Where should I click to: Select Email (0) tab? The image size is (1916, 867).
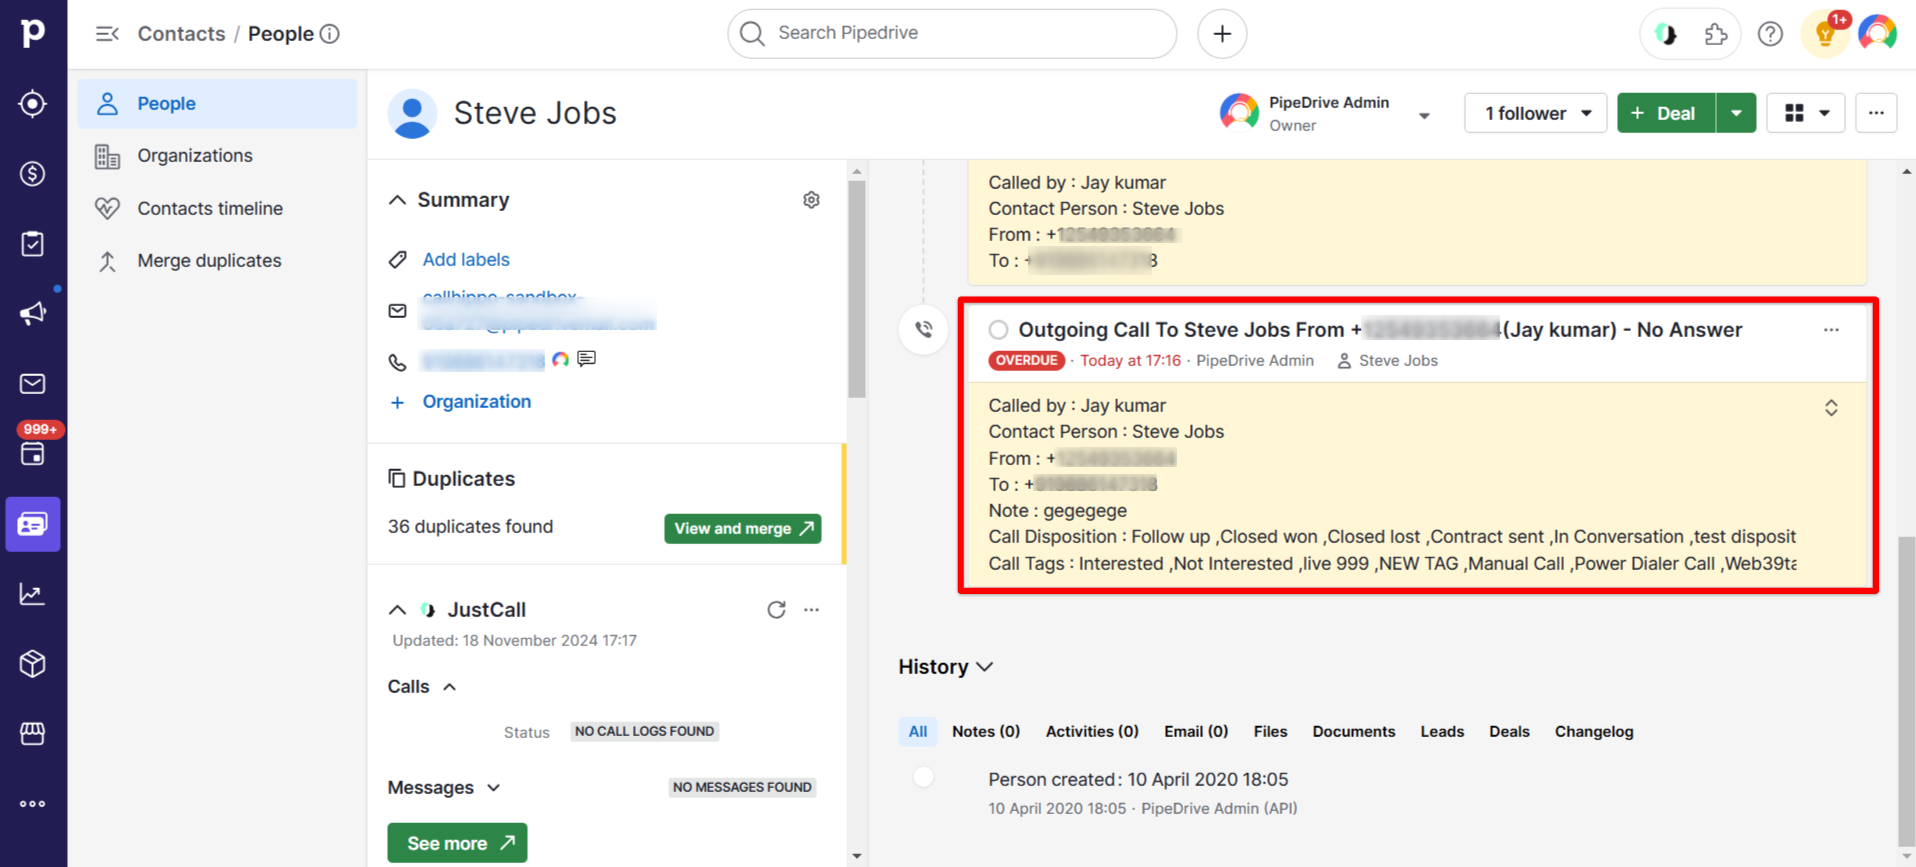coord(1196,732)
